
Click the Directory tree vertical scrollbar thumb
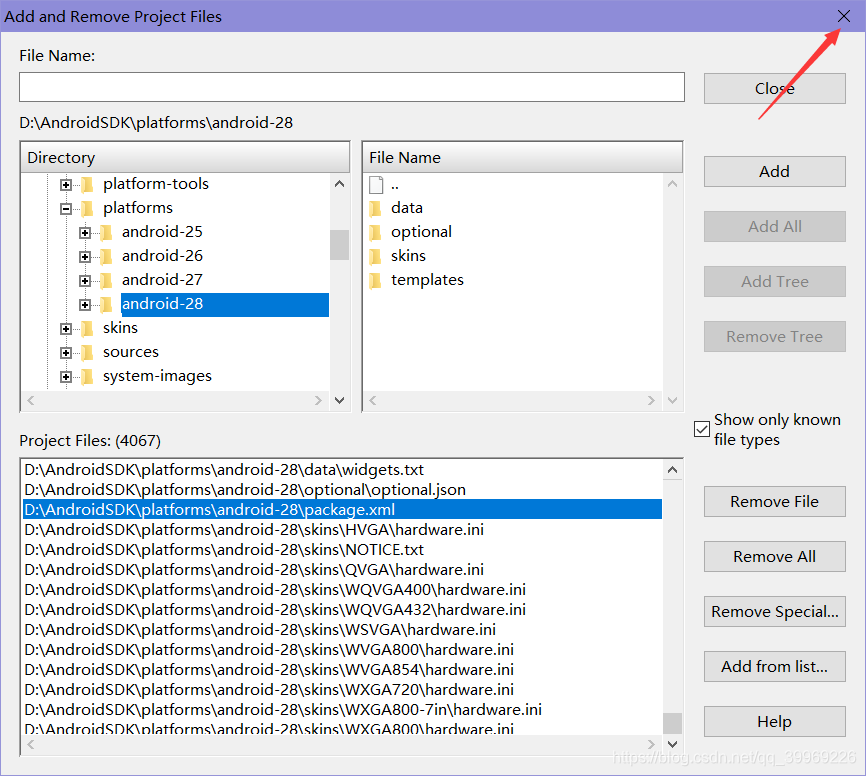pos(339,245)
